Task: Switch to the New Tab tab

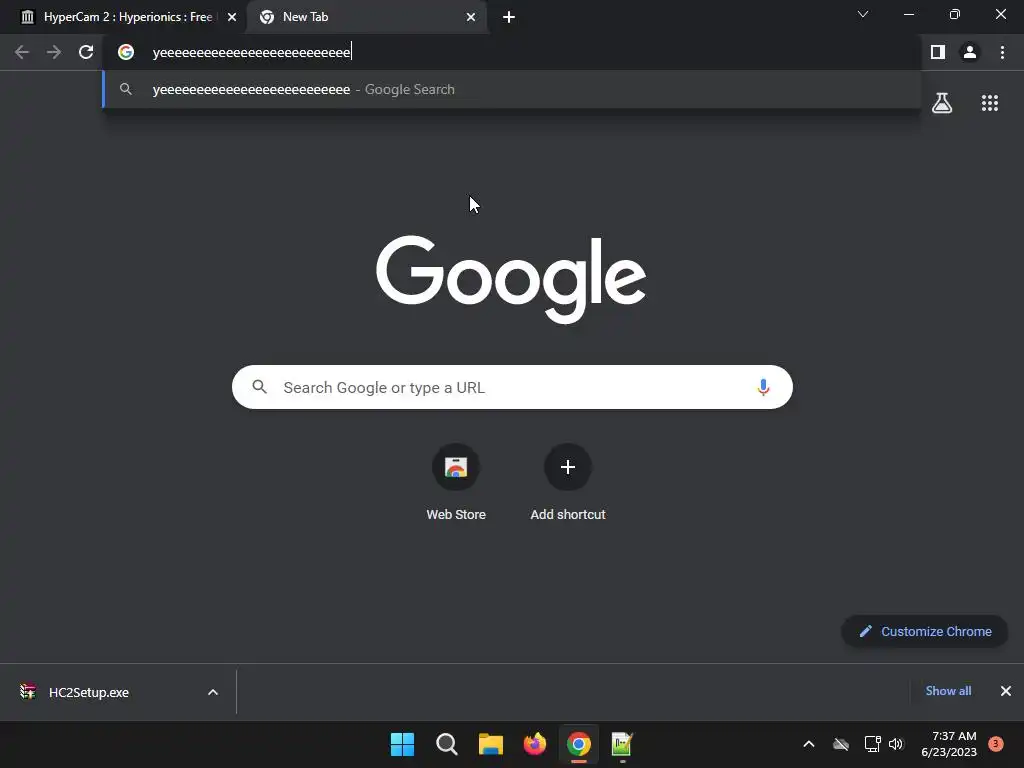Action: coord(366,17)
